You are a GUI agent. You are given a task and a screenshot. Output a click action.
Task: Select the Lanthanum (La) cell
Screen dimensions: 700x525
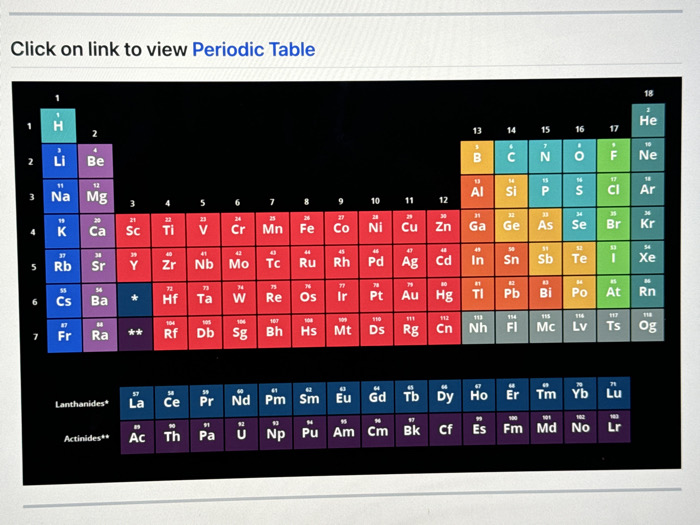[137, 403]
